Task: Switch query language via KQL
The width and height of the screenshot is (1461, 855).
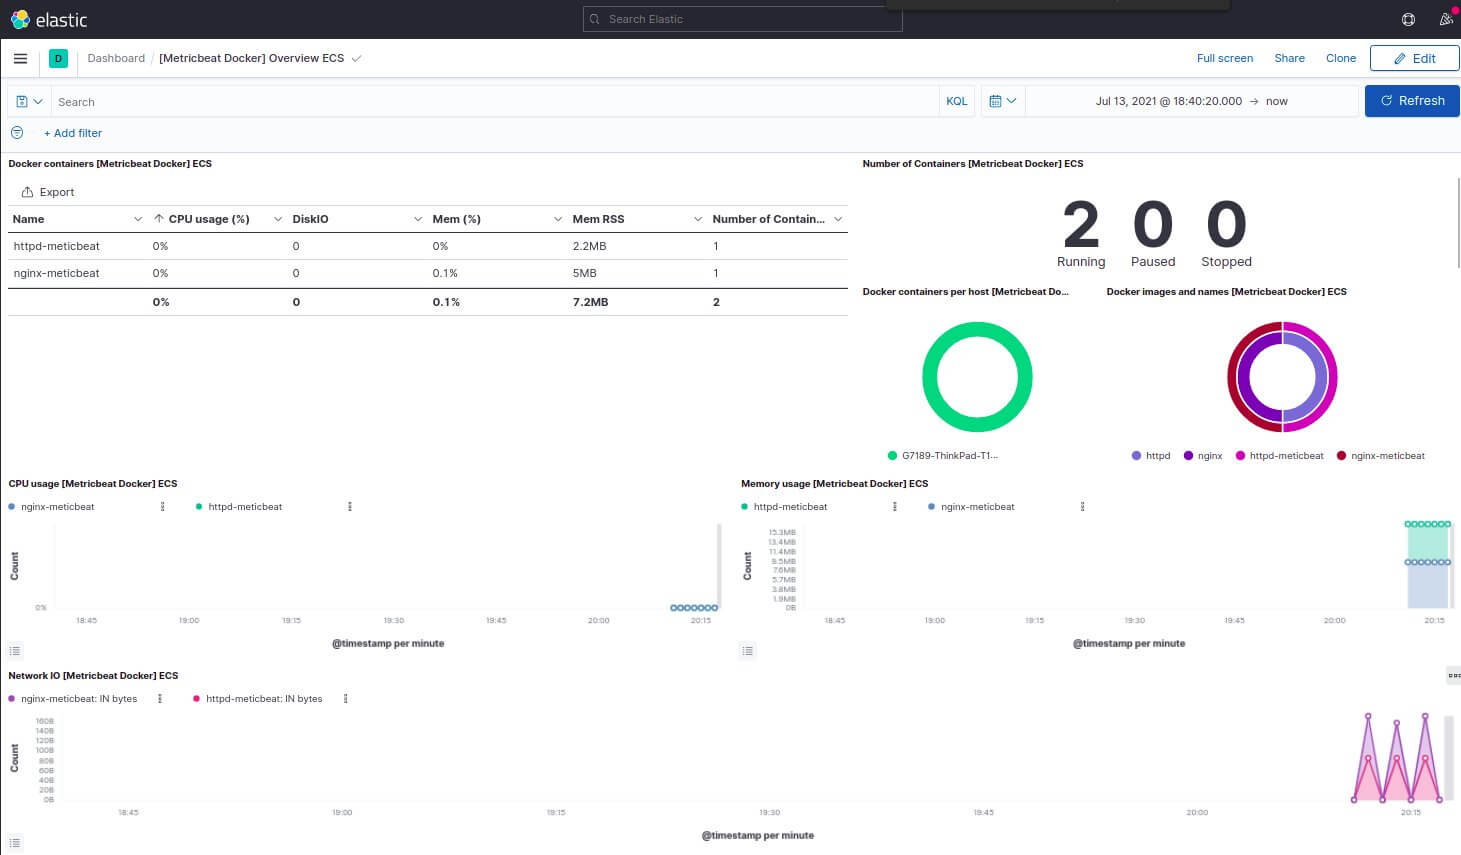Action: point(957,101)
